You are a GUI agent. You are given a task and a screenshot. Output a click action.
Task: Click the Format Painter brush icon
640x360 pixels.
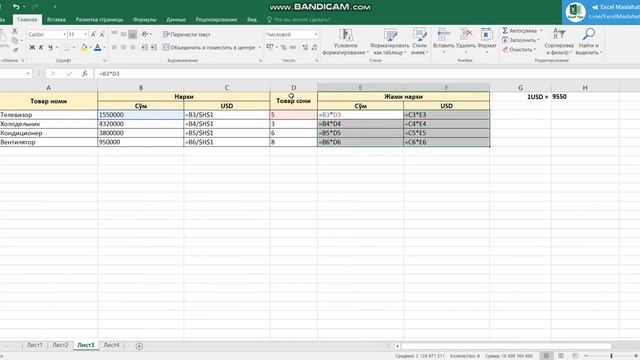point(15,50)
